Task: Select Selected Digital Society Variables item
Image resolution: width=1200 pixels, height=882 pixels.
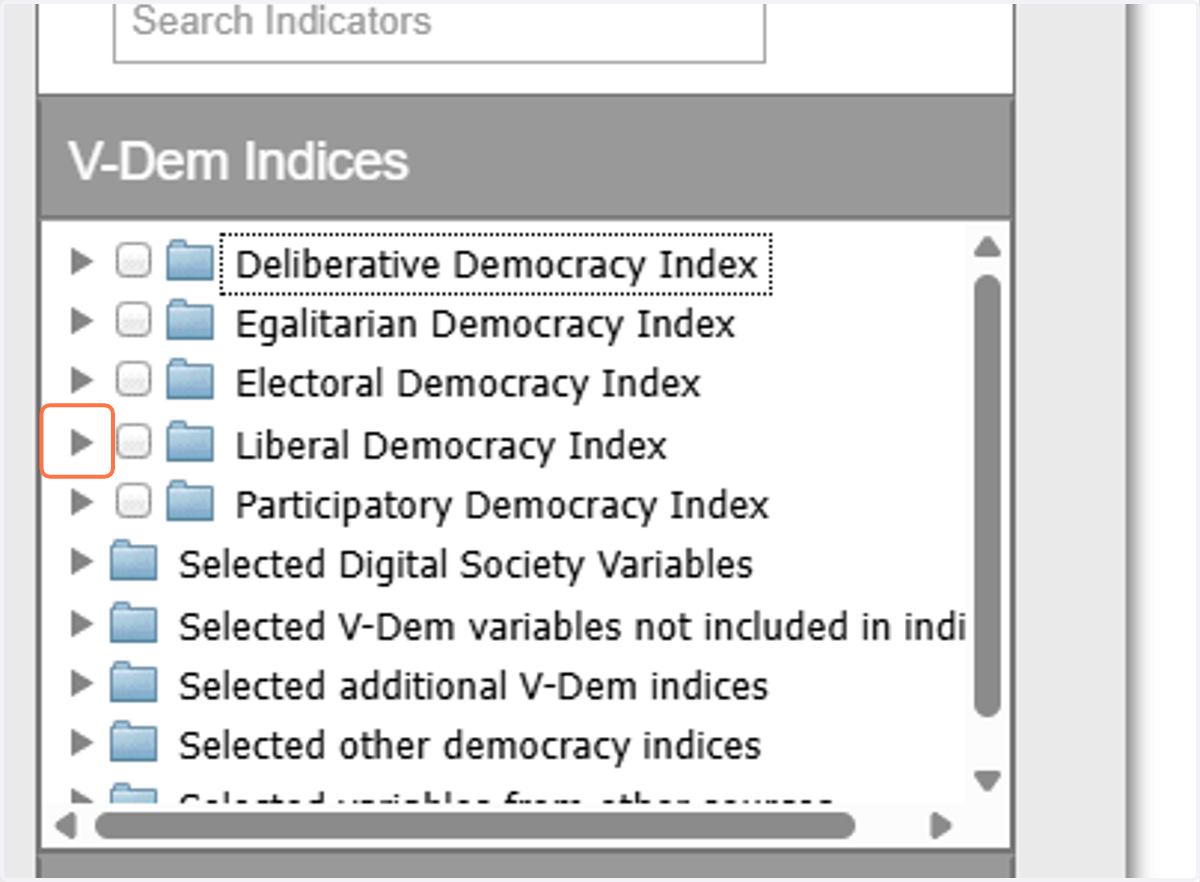Action: (x=465, y=565)
